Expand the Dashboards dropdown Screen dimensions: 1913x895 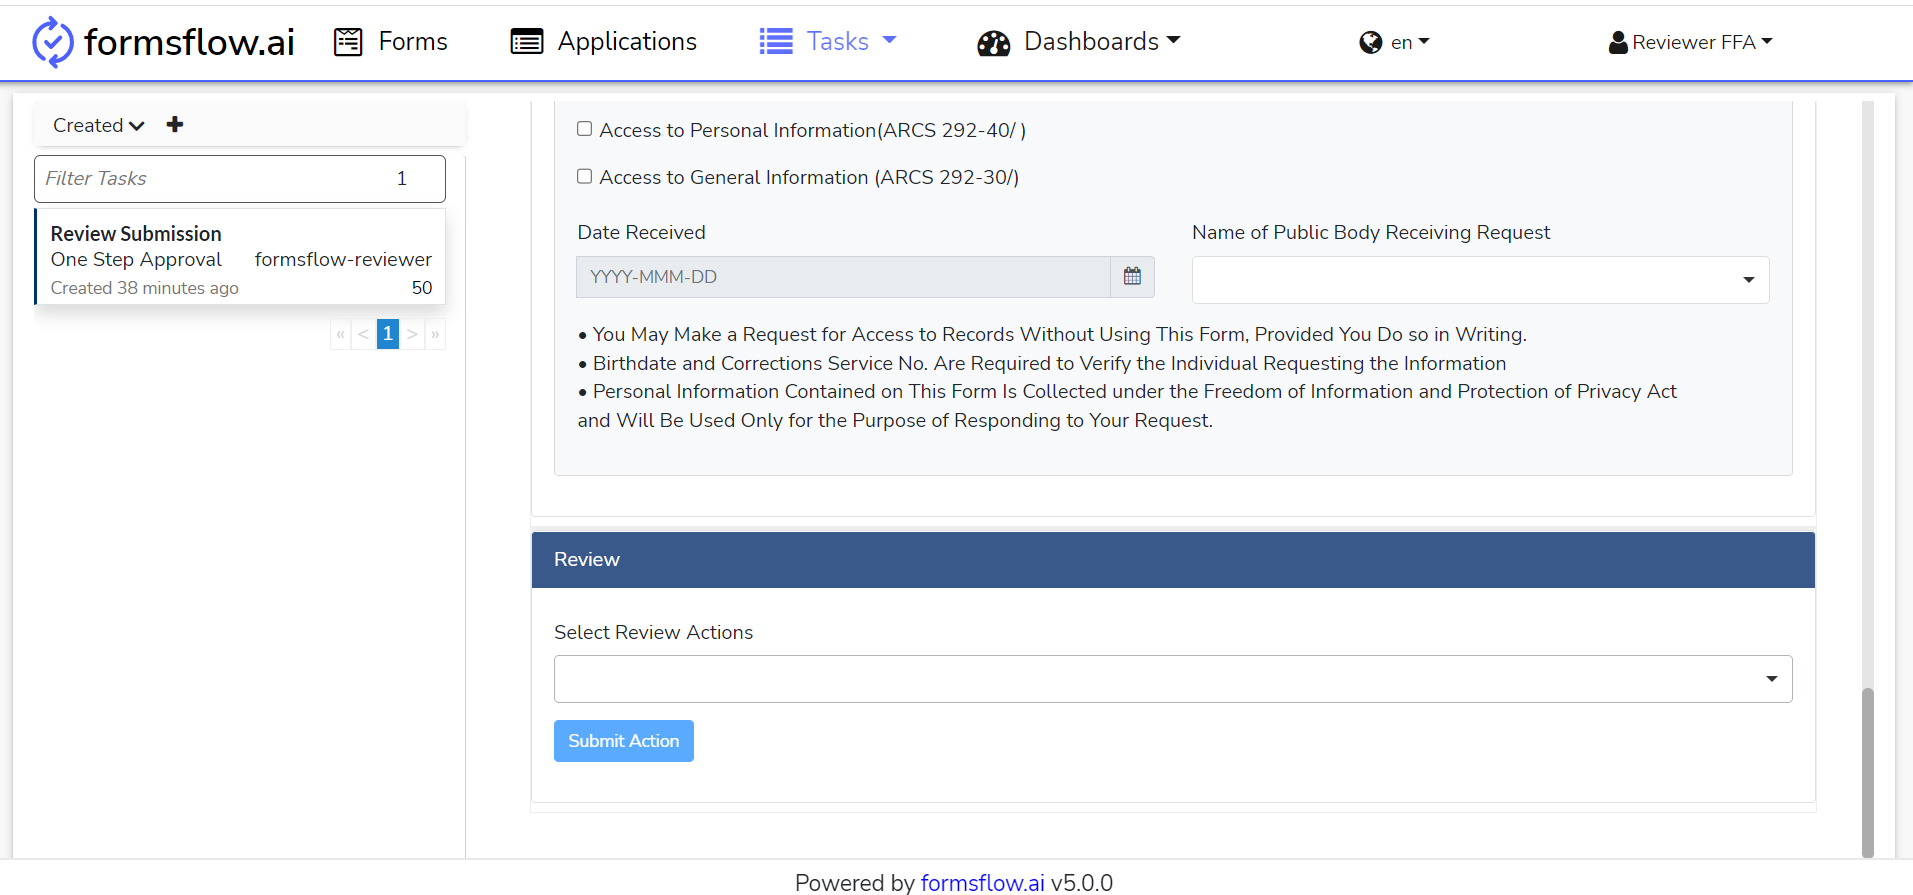click(x=1102, y=41)
